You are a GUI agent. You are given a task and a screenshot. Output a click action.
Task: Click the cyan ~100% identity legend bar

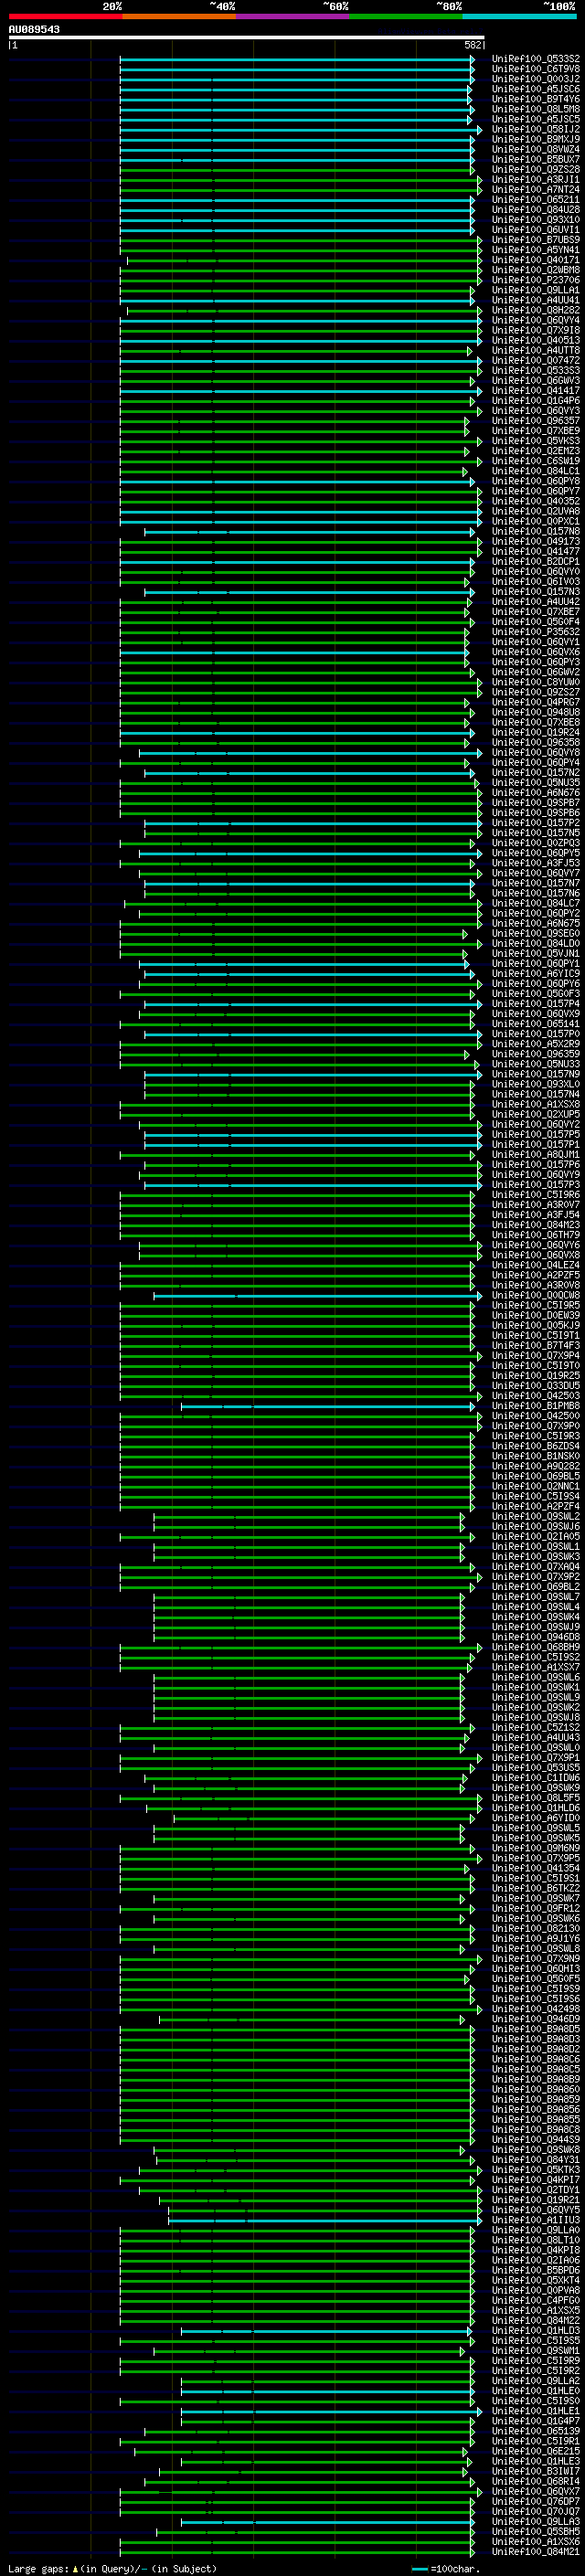click(519, 16)
